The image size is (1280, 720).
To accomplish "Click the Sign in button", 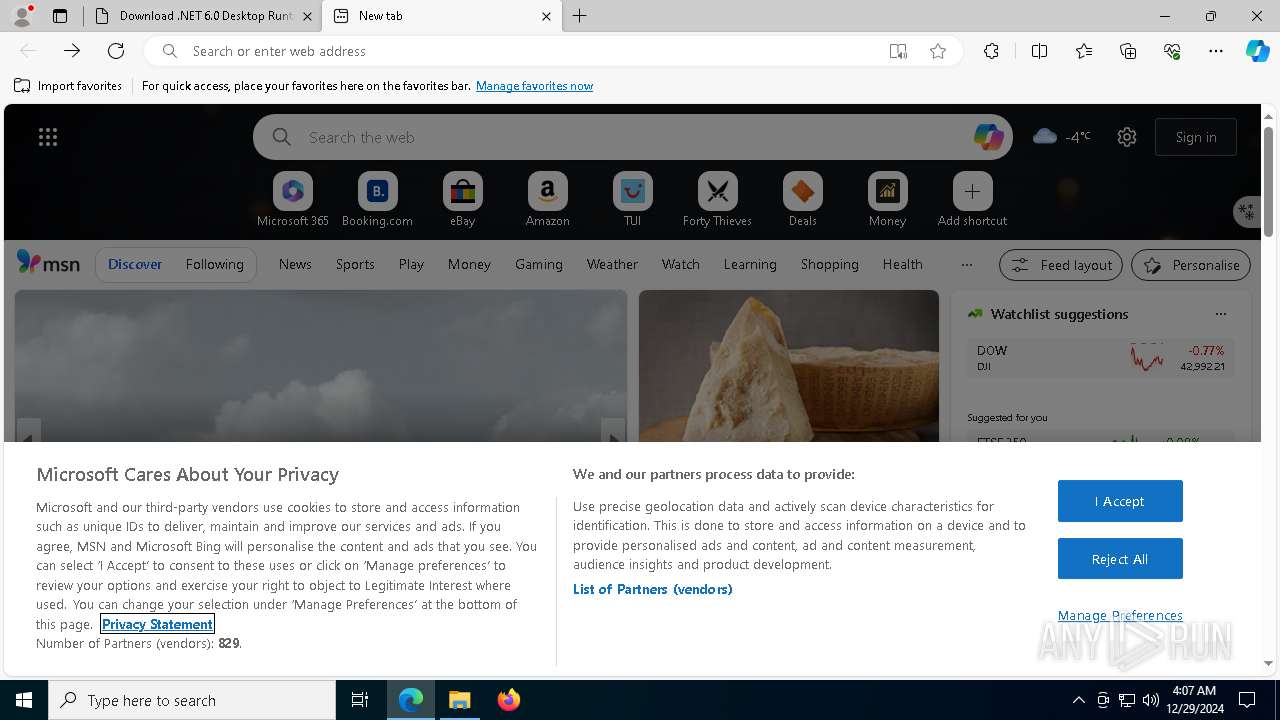I will (x=1196, y=137).
